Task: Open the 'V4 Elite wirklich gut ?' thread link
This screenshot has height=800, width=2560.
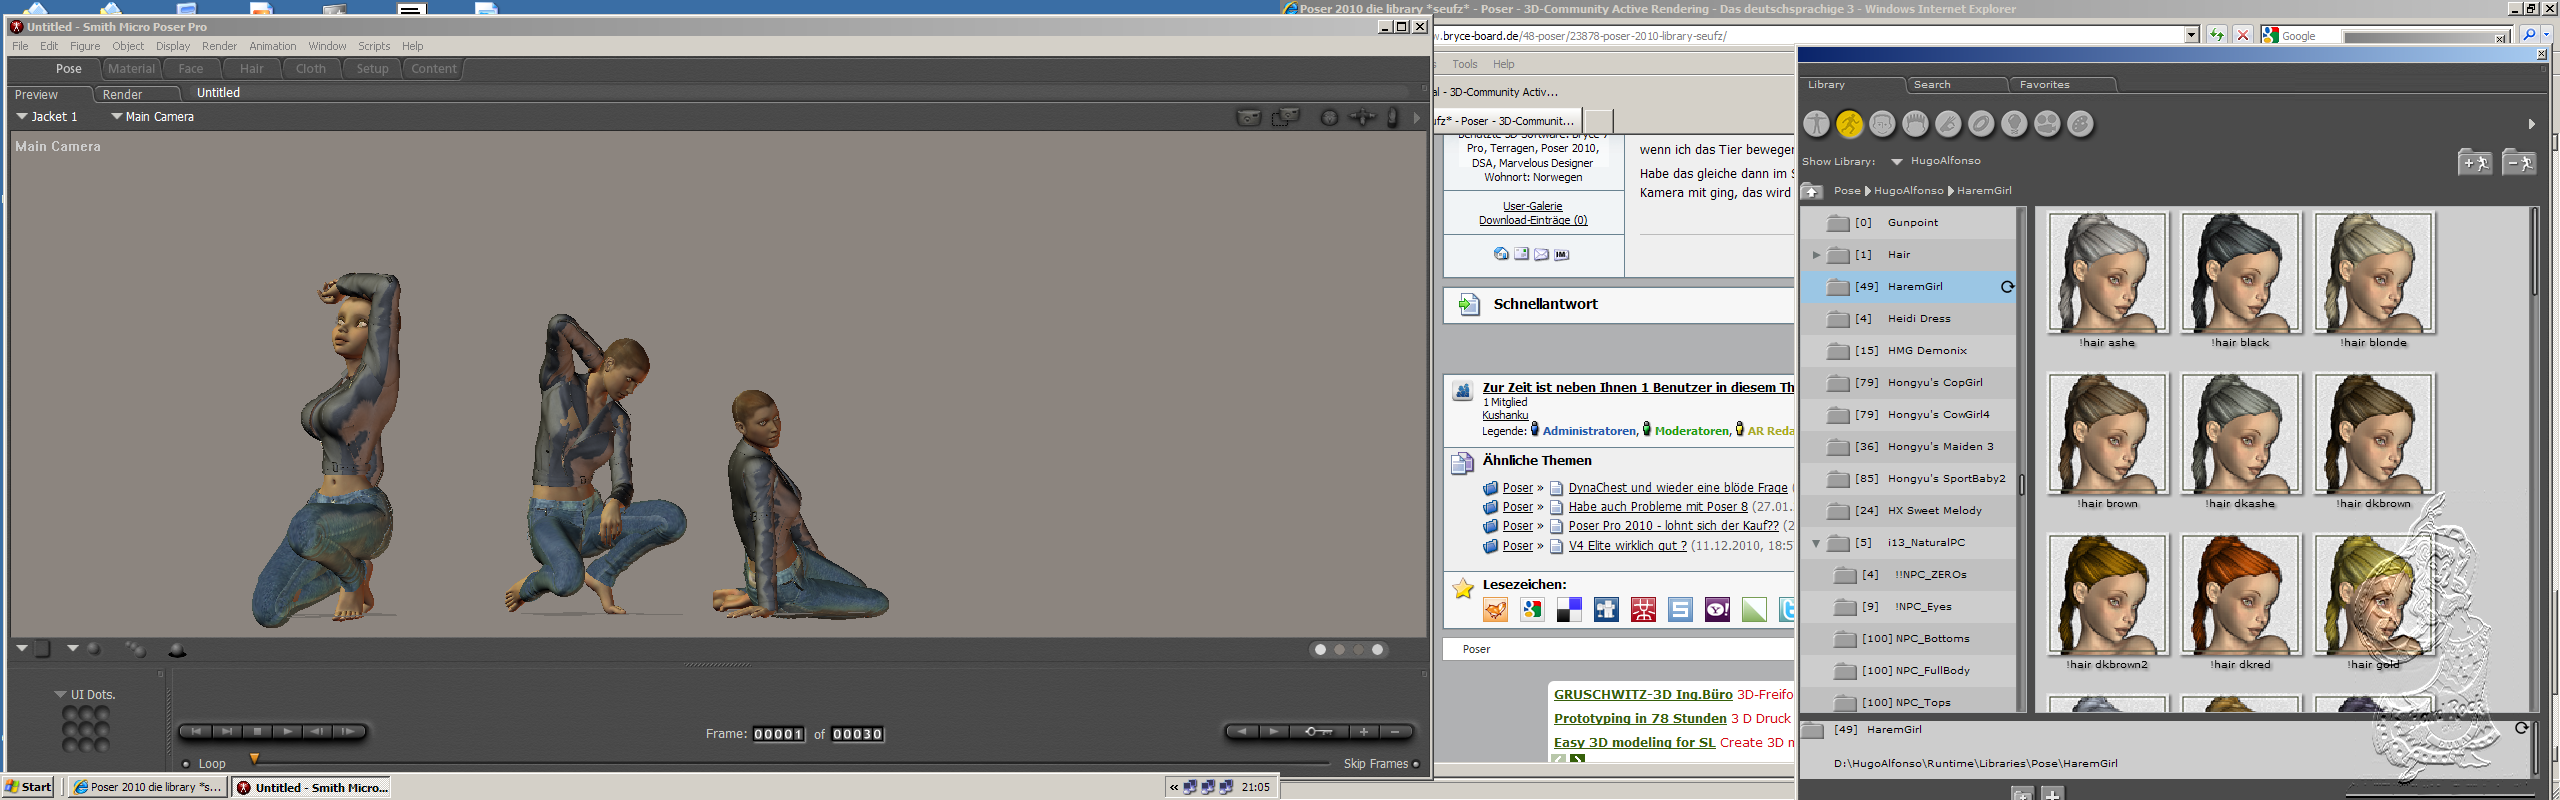Action: click(x=1627, y=546)
